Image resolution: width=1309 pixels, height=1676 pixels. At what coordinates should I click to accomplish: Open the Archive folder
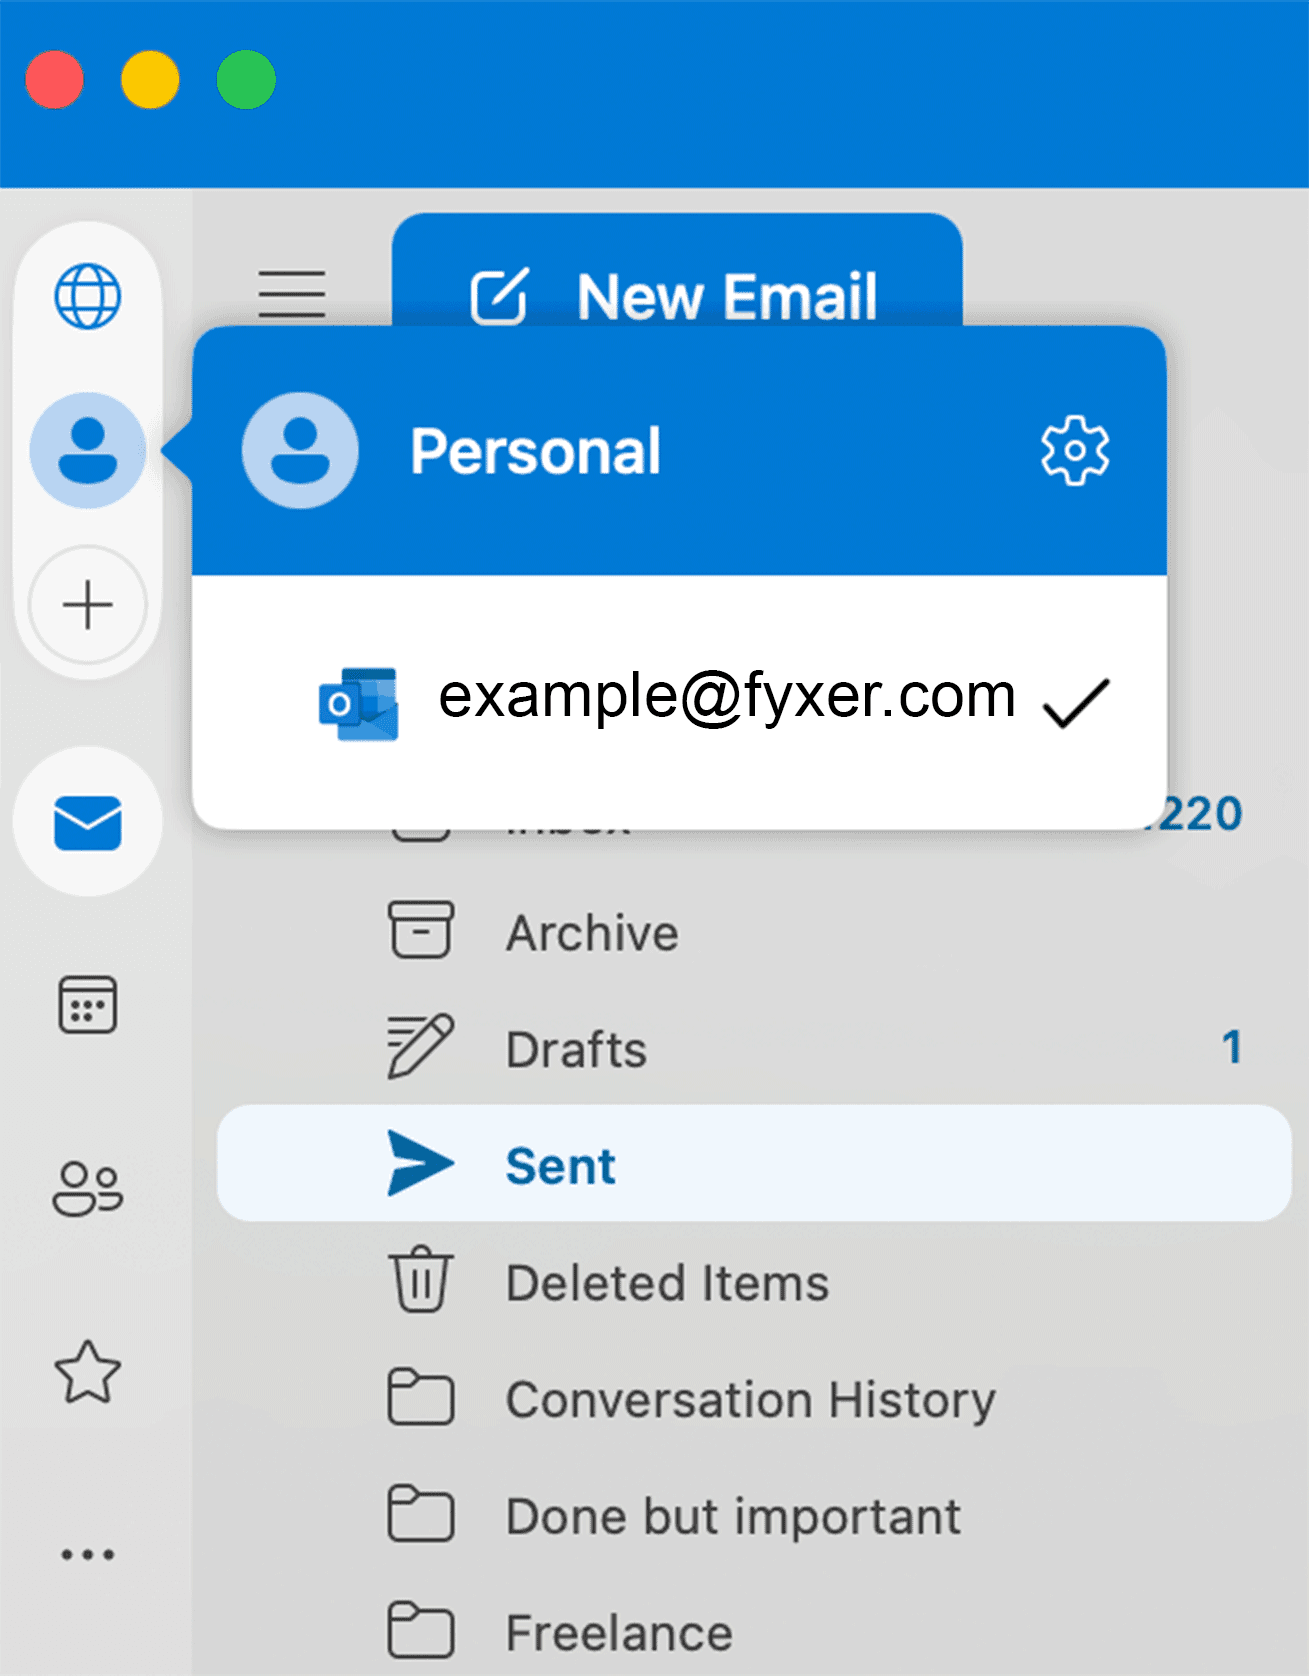754,932
